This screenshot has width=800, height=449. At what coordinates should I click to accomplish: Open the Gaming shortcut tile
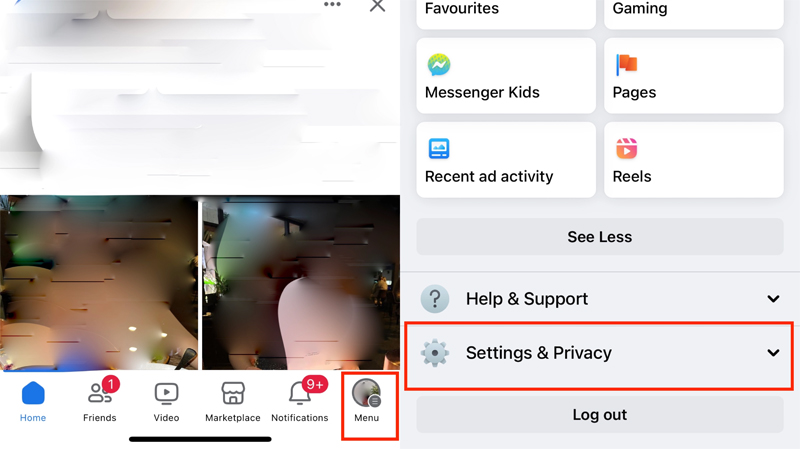point(694,12)
